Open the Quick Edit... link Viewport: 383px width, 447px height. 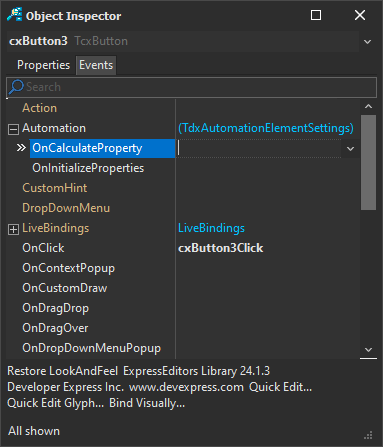(x=280, y=387)
